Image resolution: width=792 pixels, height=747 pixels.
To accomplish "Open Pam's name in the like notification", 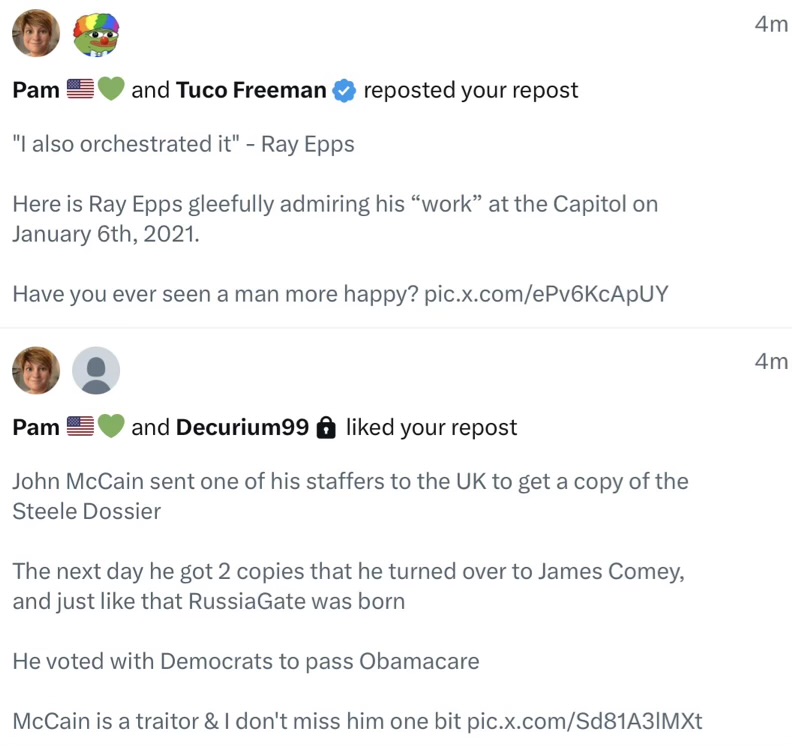I will tap(36, 428).
